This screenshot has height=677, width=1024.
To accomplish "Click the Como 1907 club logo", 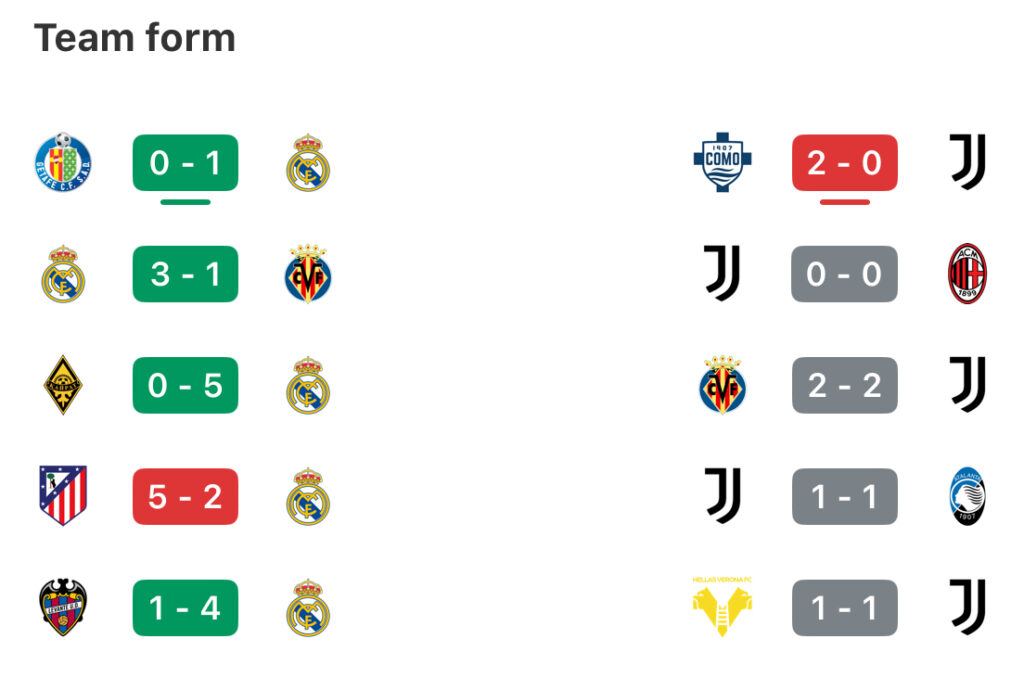I will coord(722,163).
